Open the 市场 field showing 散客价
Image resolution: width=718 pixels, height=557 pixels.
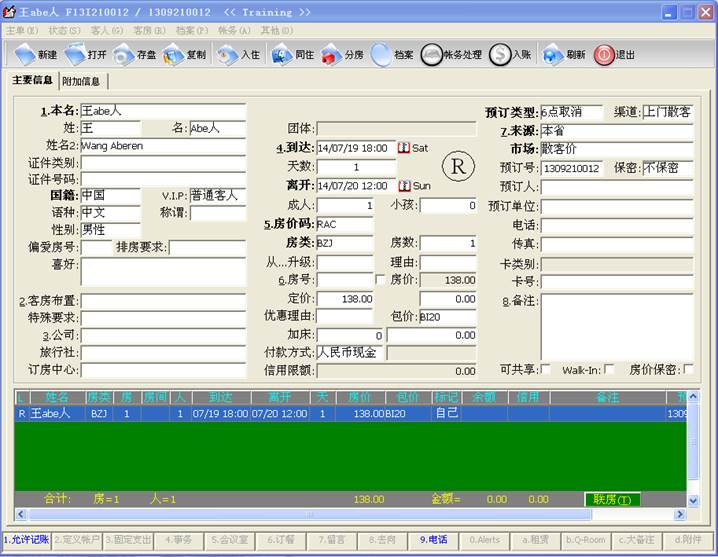617,149
